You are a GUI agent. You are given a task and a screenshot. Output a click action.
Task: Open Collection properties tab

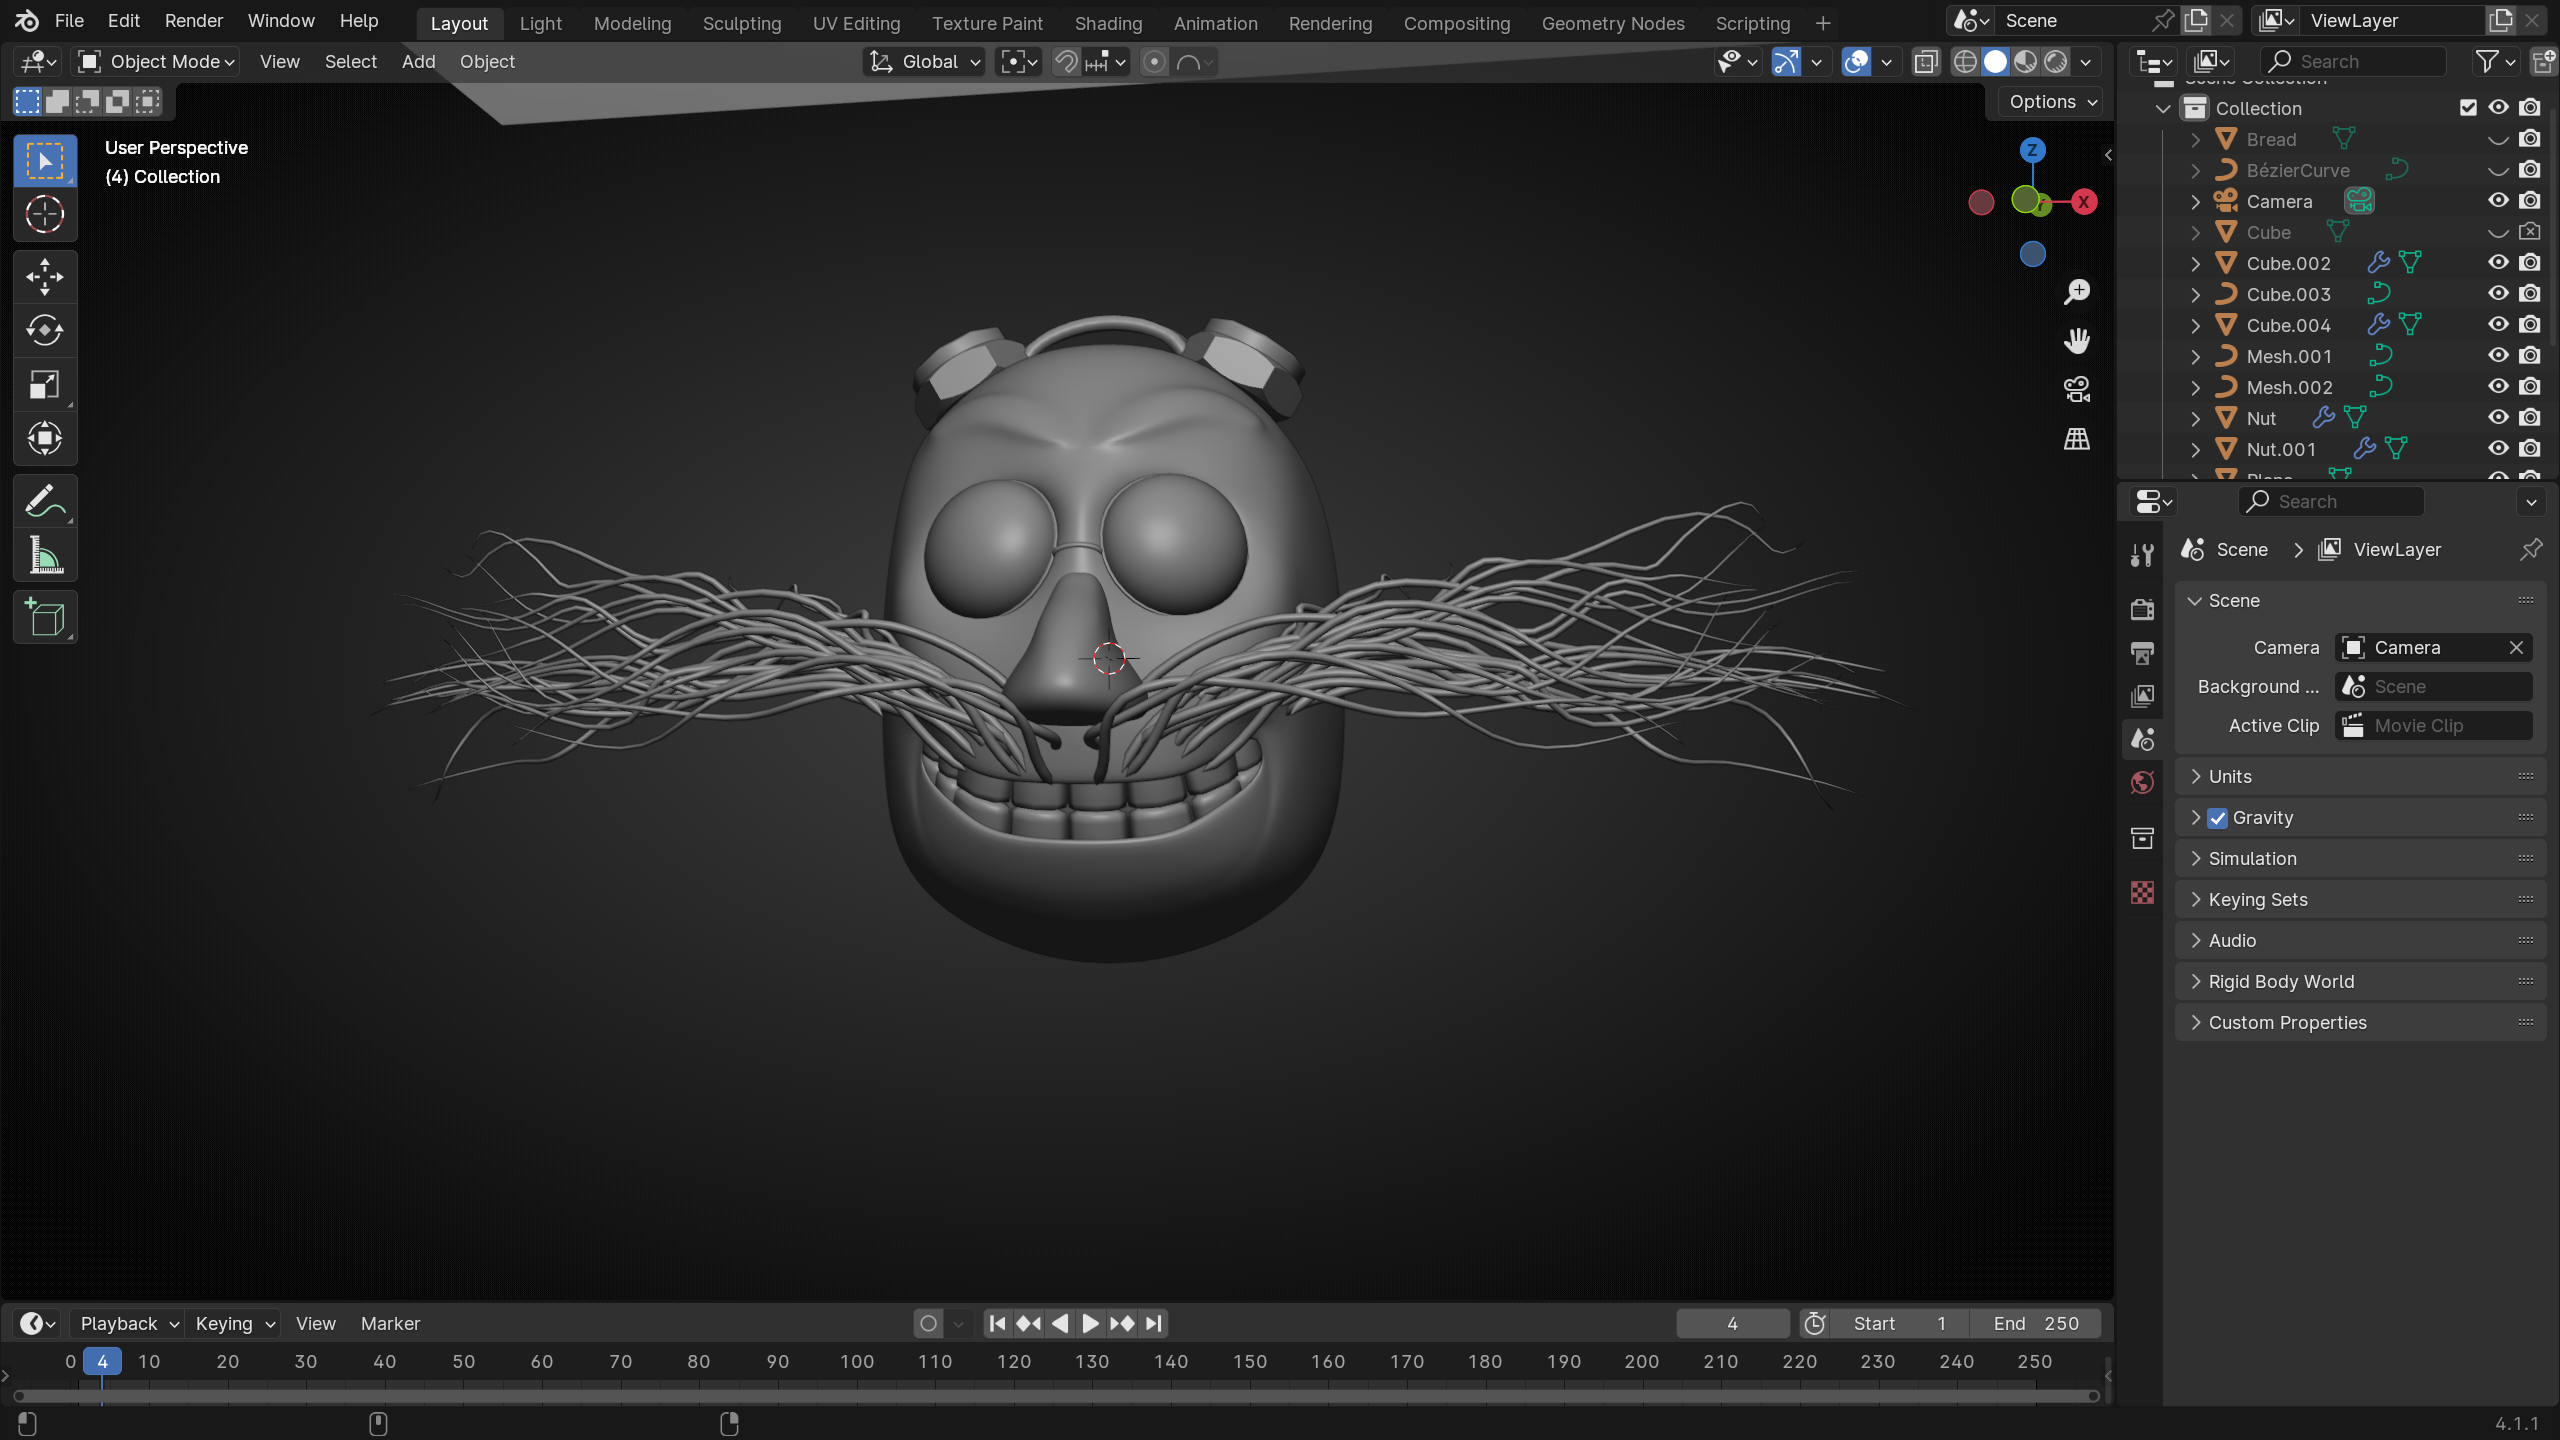coord(2142,838)
